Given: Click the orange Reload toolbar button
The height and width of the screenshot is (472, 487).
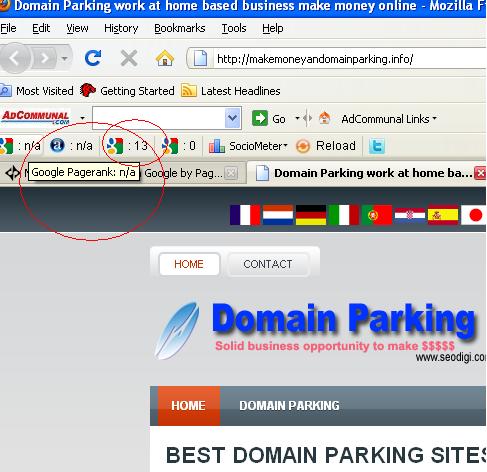Looking at the screenshot, I should tap(326, 146).
